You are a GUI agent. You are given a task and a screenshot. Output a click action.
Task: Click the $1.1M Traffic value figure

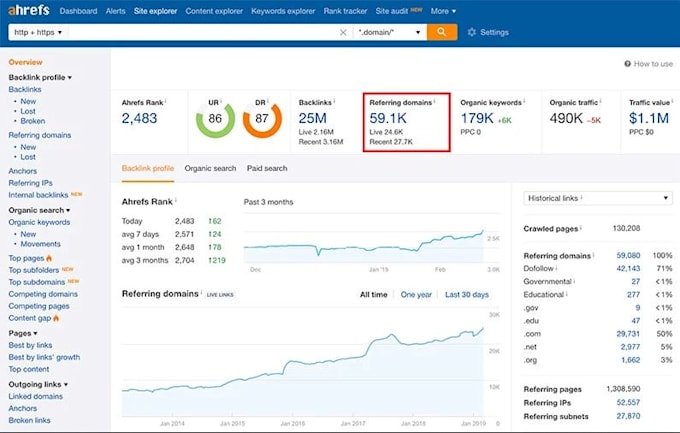pyautogui.click(x=649, y=118)
